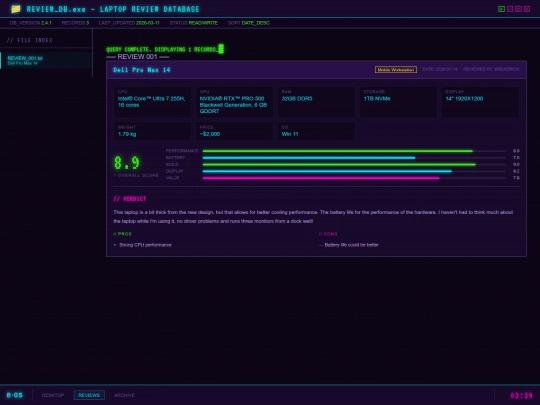The width and height of the screenshot is (540, 405).
Task: Click the SORT DATE_DESC status entry
Action: (x=249, y=23)
